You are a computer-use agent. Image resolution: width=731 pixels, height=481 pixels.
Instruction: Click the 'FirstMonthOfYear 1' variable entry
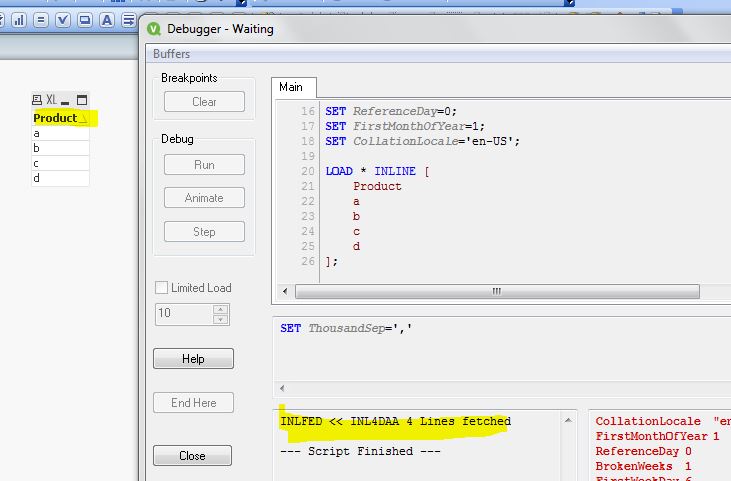point(657,436)
